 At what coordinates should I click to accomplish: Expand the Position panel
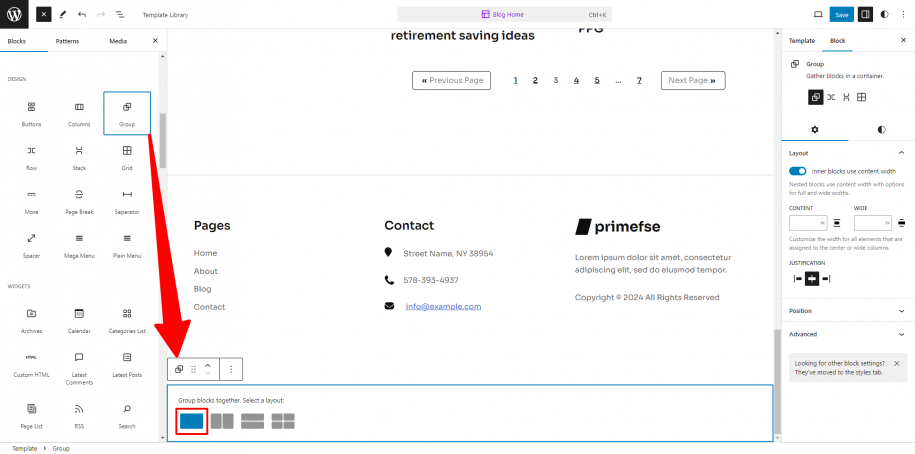coord(848,311)
